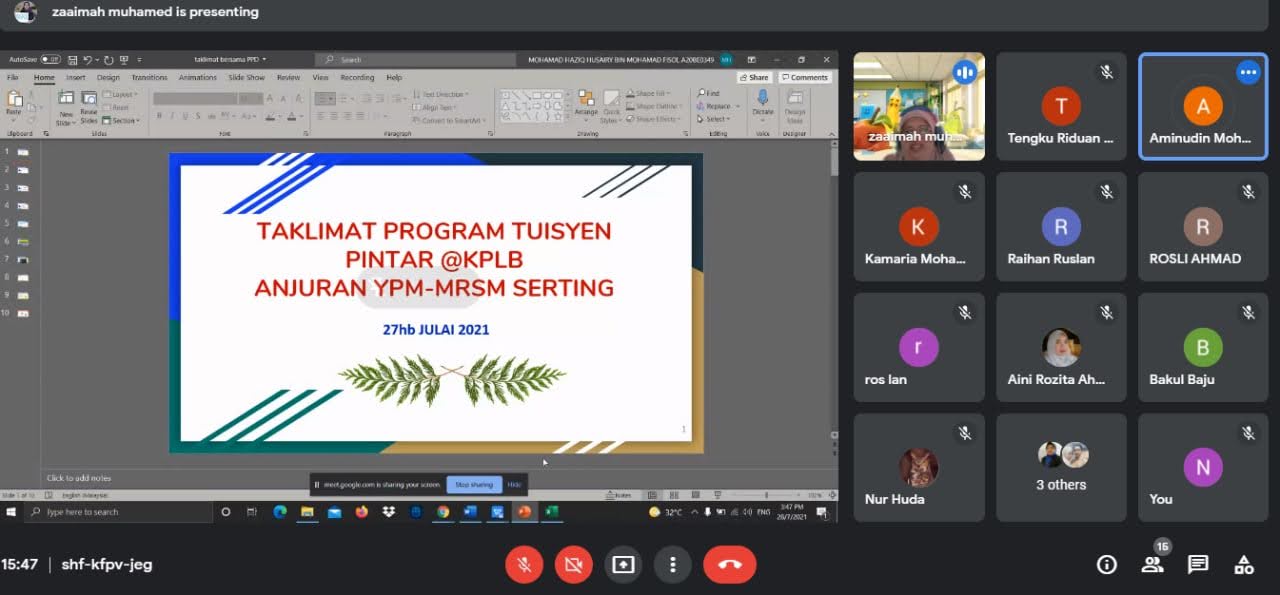1280x595 pixels.
Task: Open the Review ribbon tab
Action: click(x=288, y=78)
